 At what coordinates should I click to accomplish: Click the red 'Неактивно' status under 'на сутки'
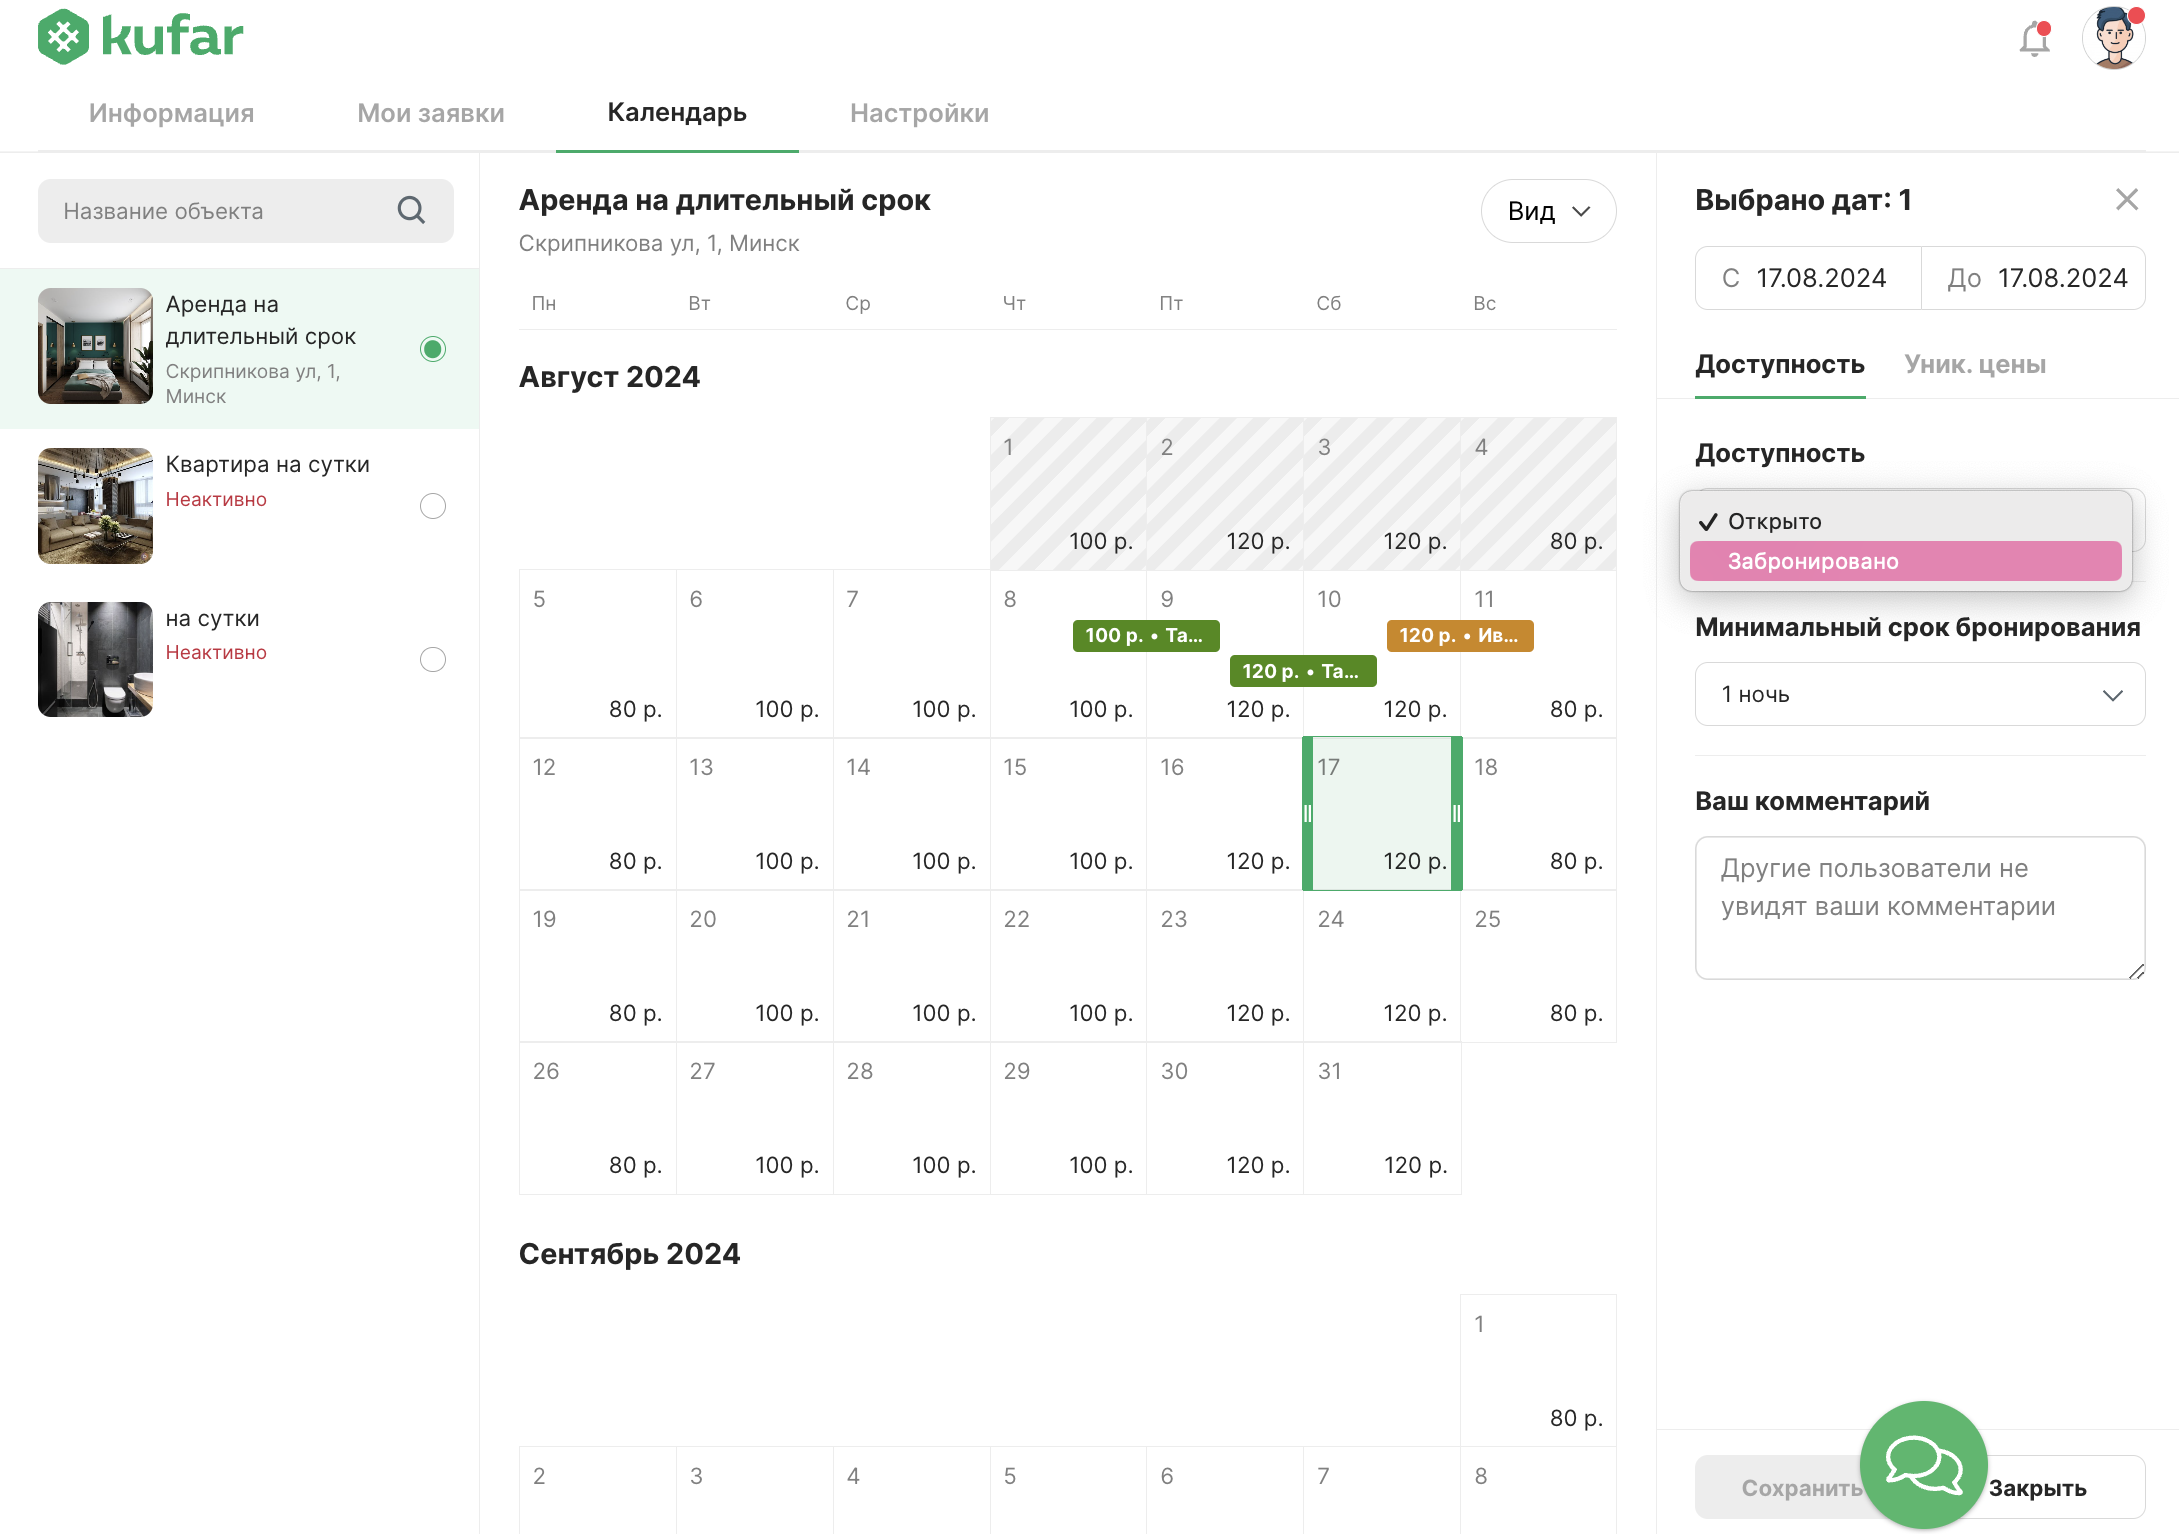(216, 652)
